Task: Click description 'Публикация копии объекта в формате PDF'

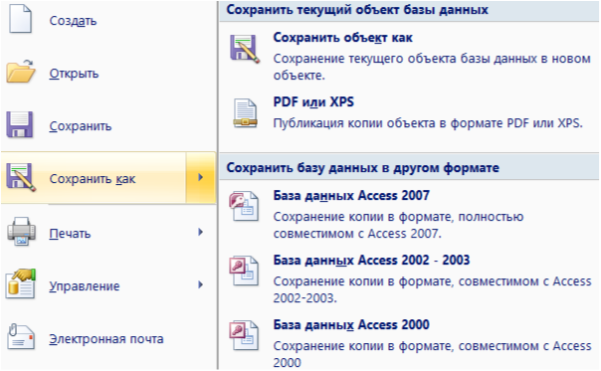Action: pyautogui.click(x=428, y=123)
